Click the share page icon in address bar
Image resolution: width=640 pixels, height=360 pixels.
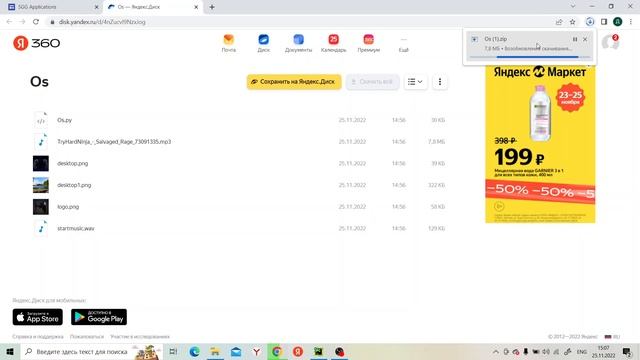point(559,22)
